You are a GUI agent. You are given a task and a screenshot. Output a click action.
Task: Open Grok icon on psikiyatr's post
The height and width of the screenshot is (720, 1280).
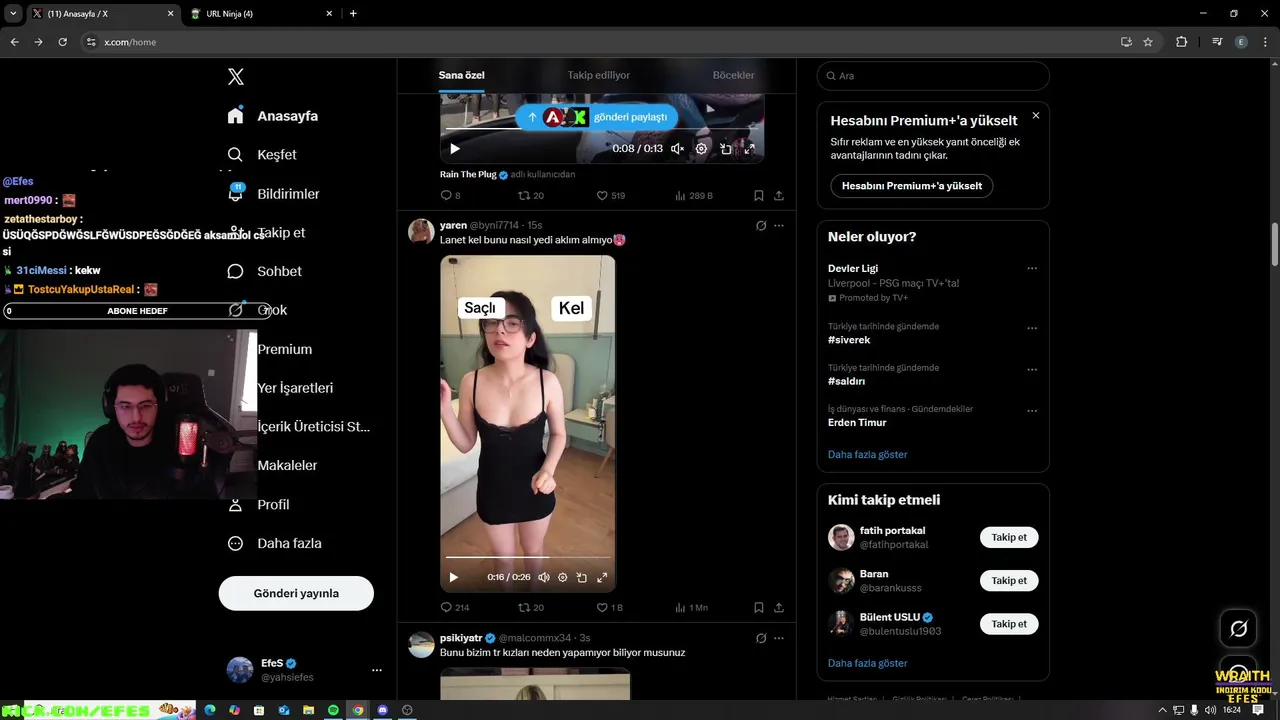pyautogui.click(x=761, y=638)
